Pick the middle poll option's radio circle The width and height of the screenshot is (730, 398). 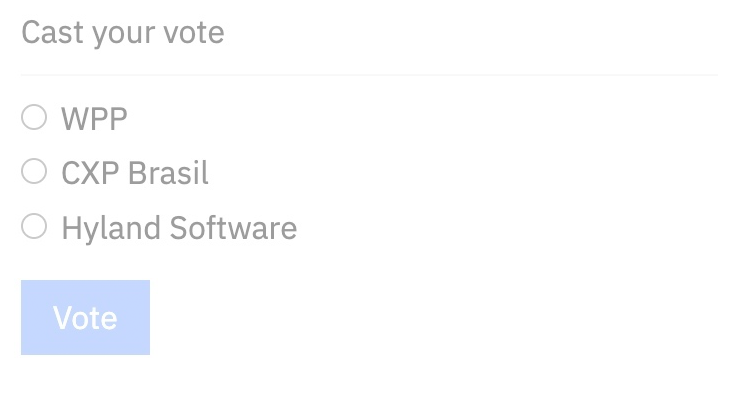coord(34,171)
